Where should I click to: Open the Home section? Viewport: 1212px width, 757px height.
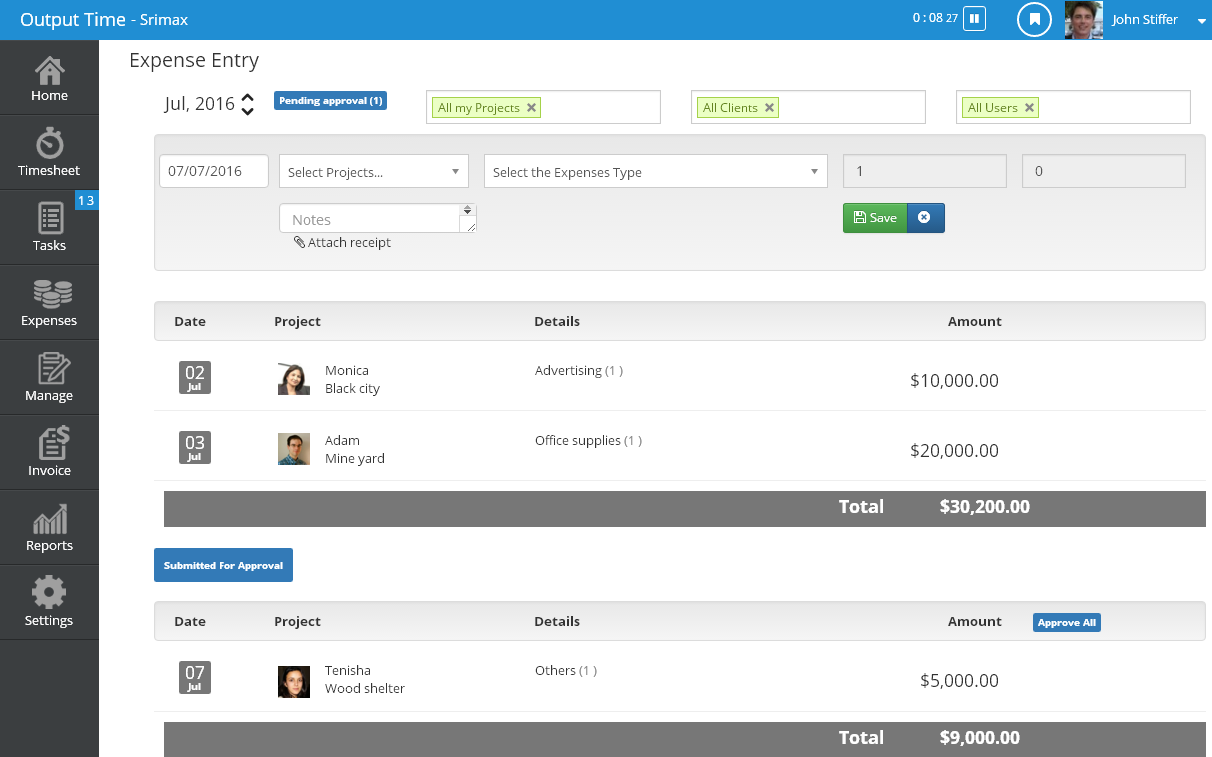click(49, 77)
